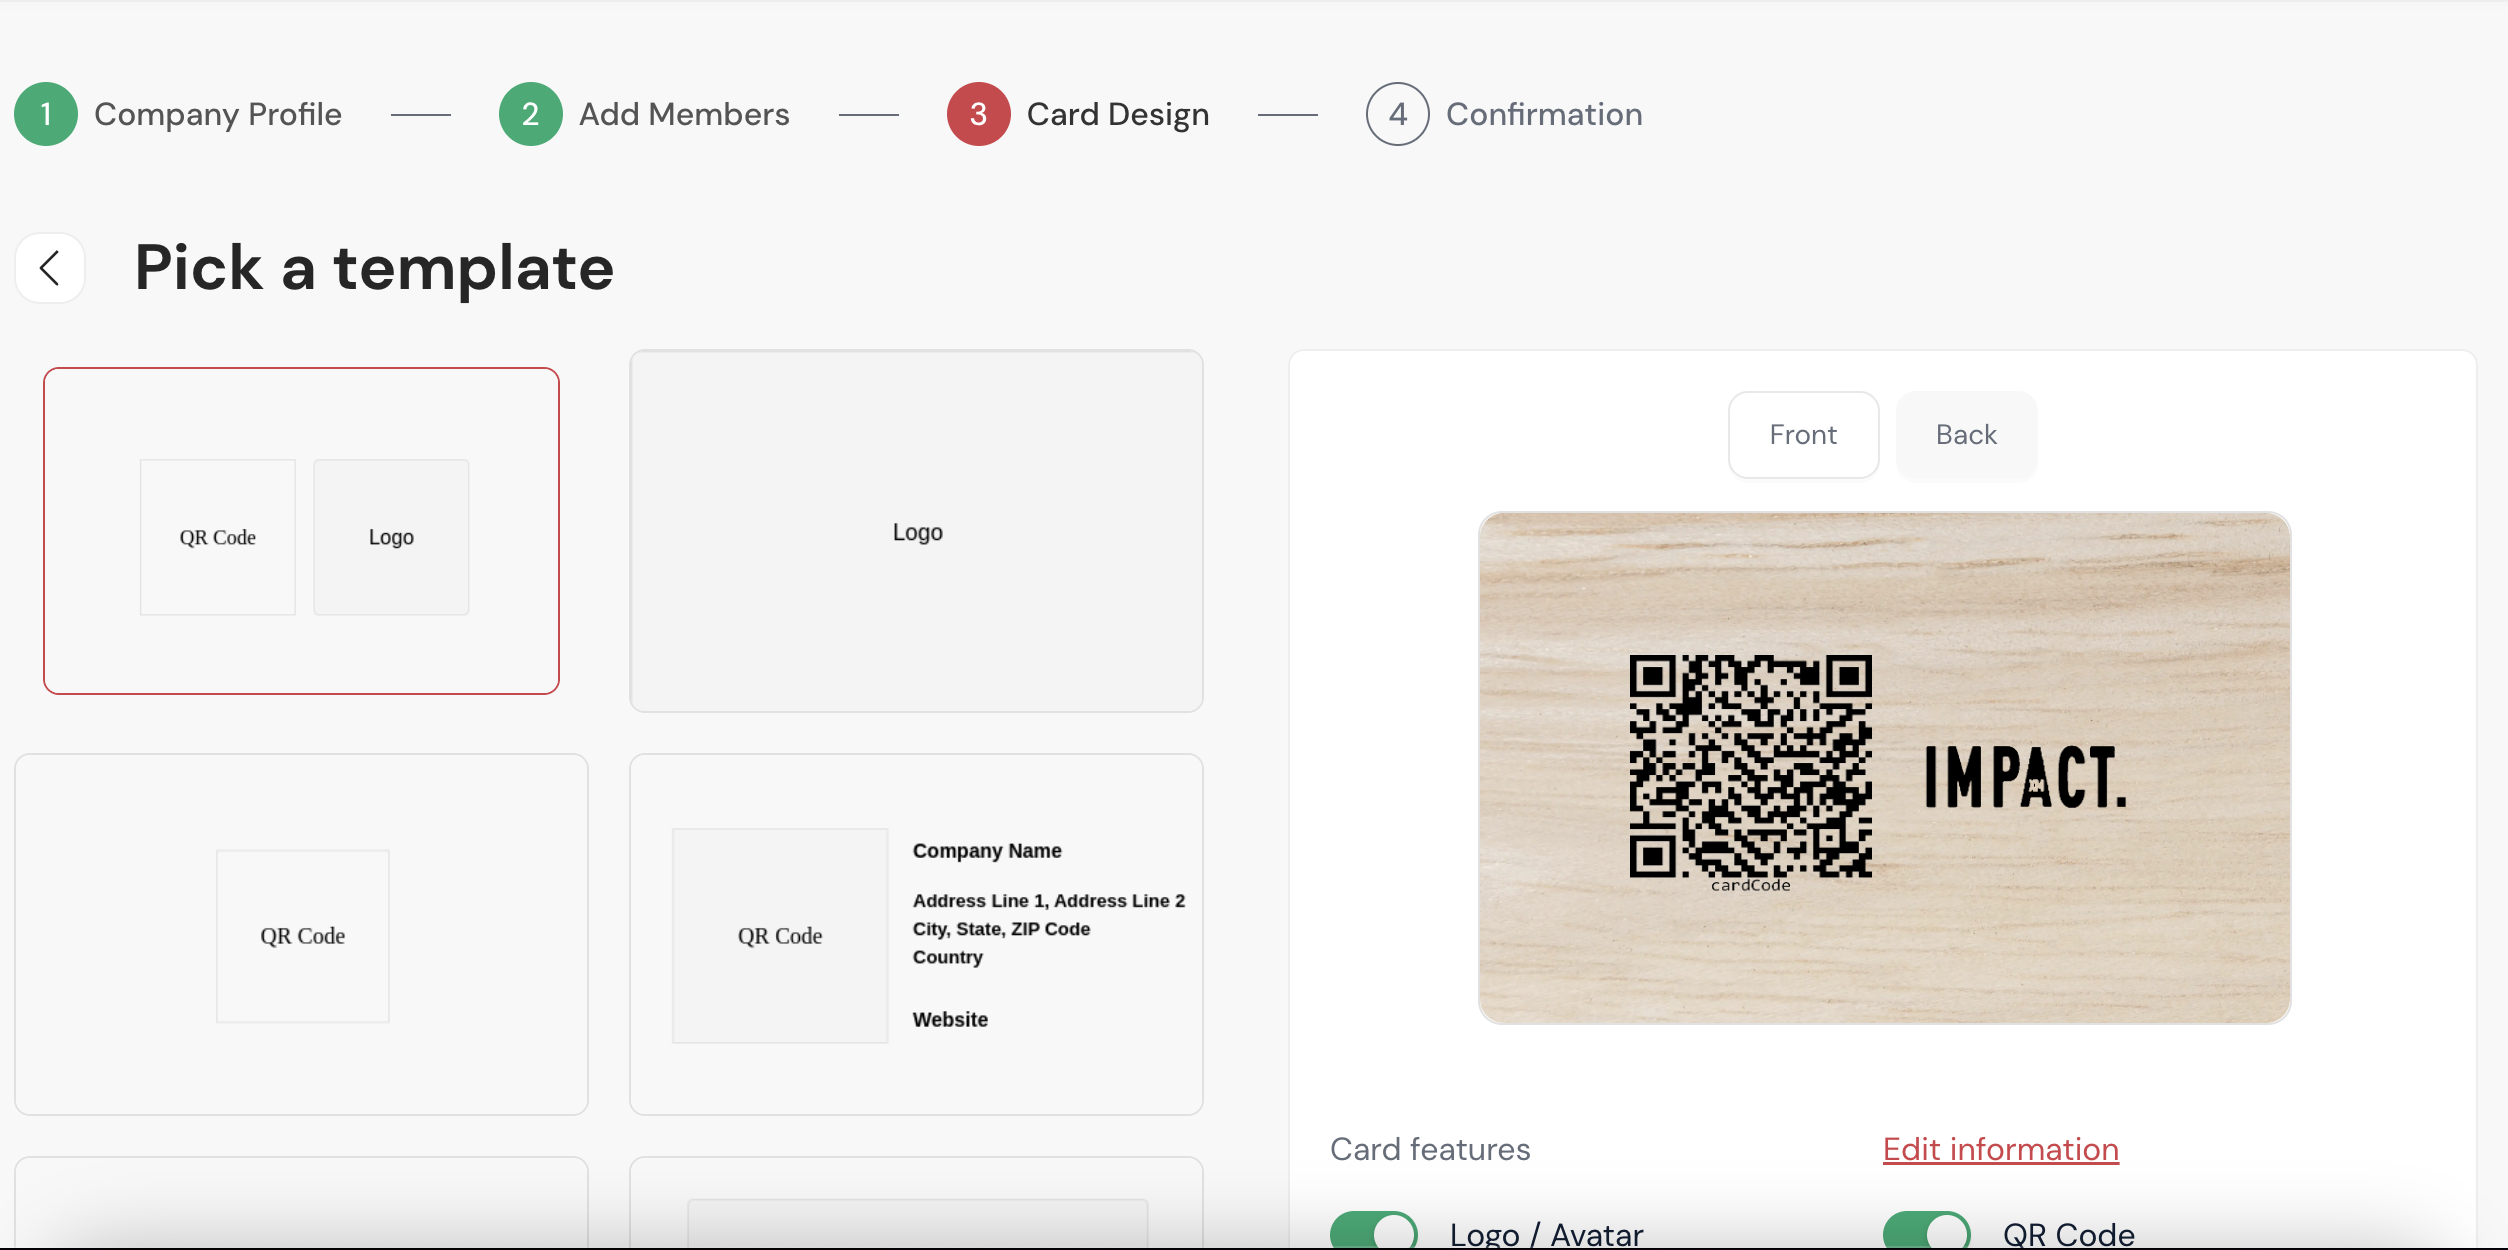Select the QR Code and Logo template
This screenshot has width=2508, height=1250.
[301, 530]
